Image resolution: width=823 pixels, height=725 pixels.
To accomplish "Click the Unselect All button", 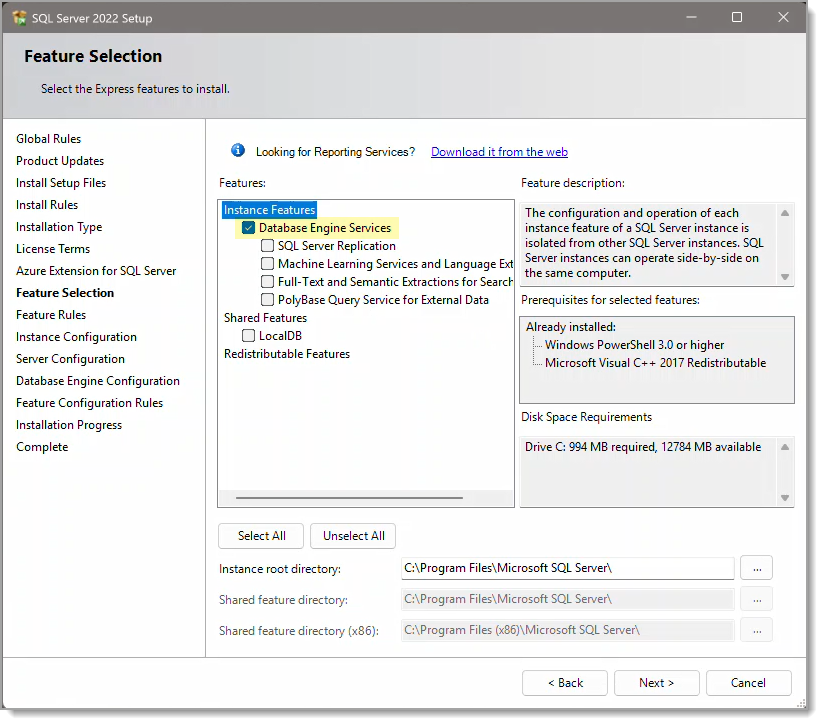I will [x=353, y=536].
